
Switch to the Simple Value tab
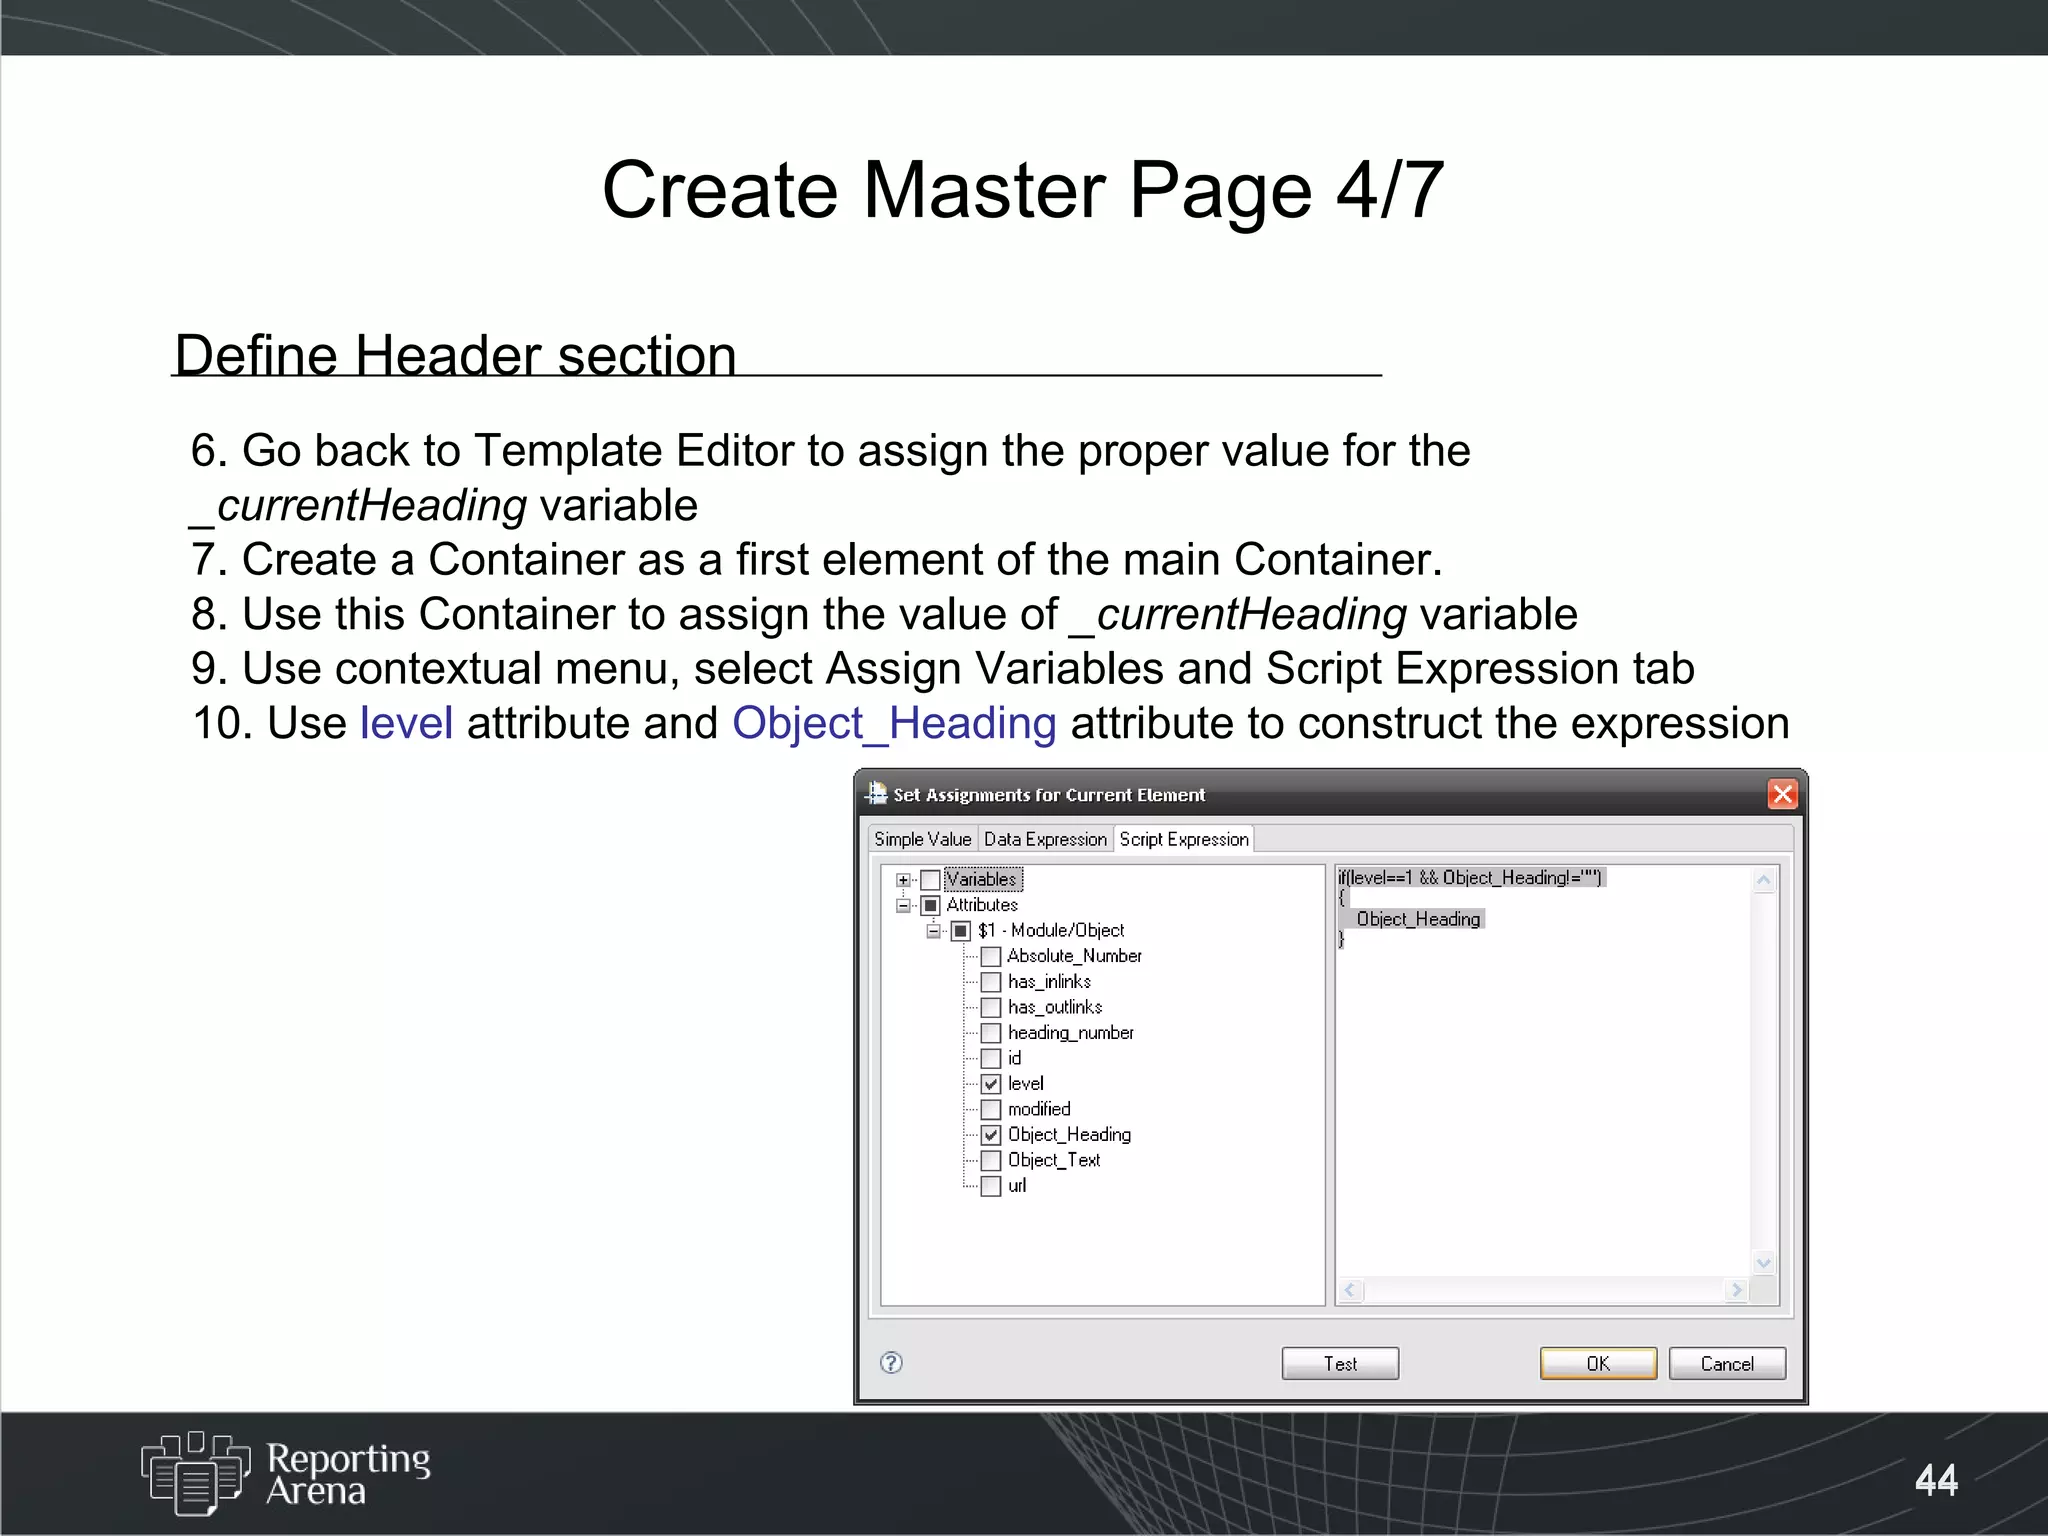(x=922, y=839)
